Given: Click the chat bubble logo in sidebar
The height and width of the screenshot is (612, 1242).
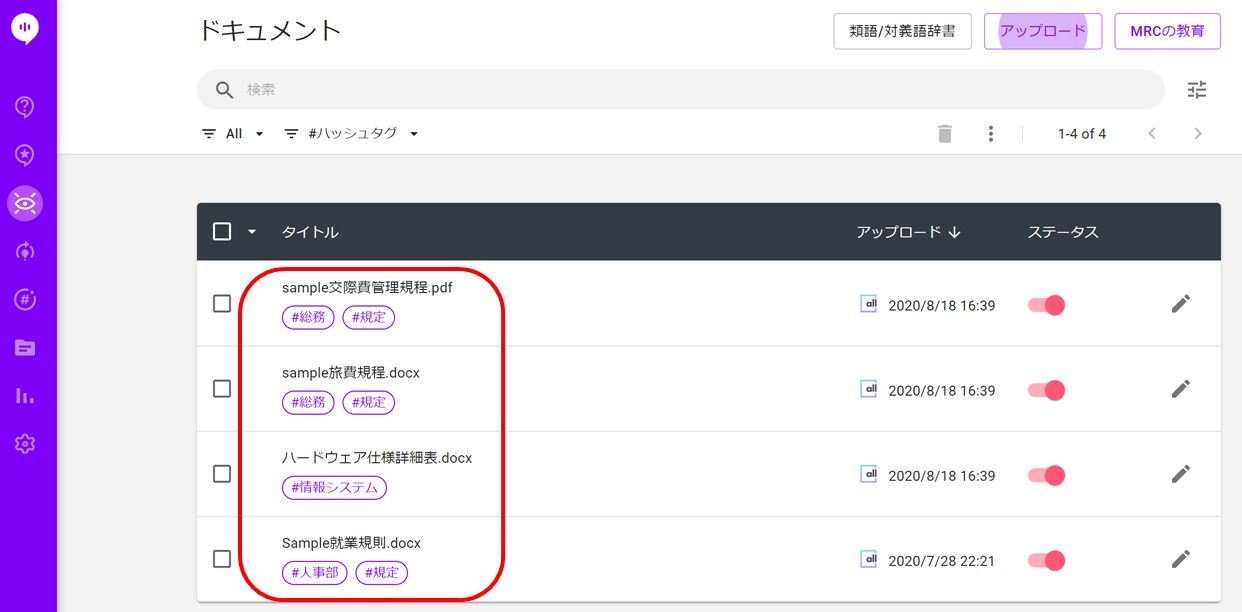Looking at the screenshot, I should pos(25,29).
